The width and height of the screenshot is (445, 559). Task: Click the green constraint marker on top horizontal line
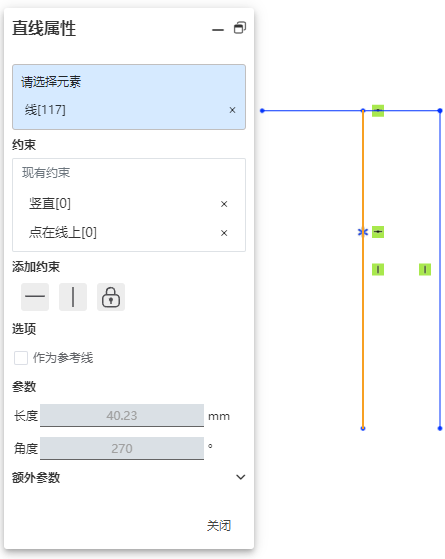[x=378, y=111]
